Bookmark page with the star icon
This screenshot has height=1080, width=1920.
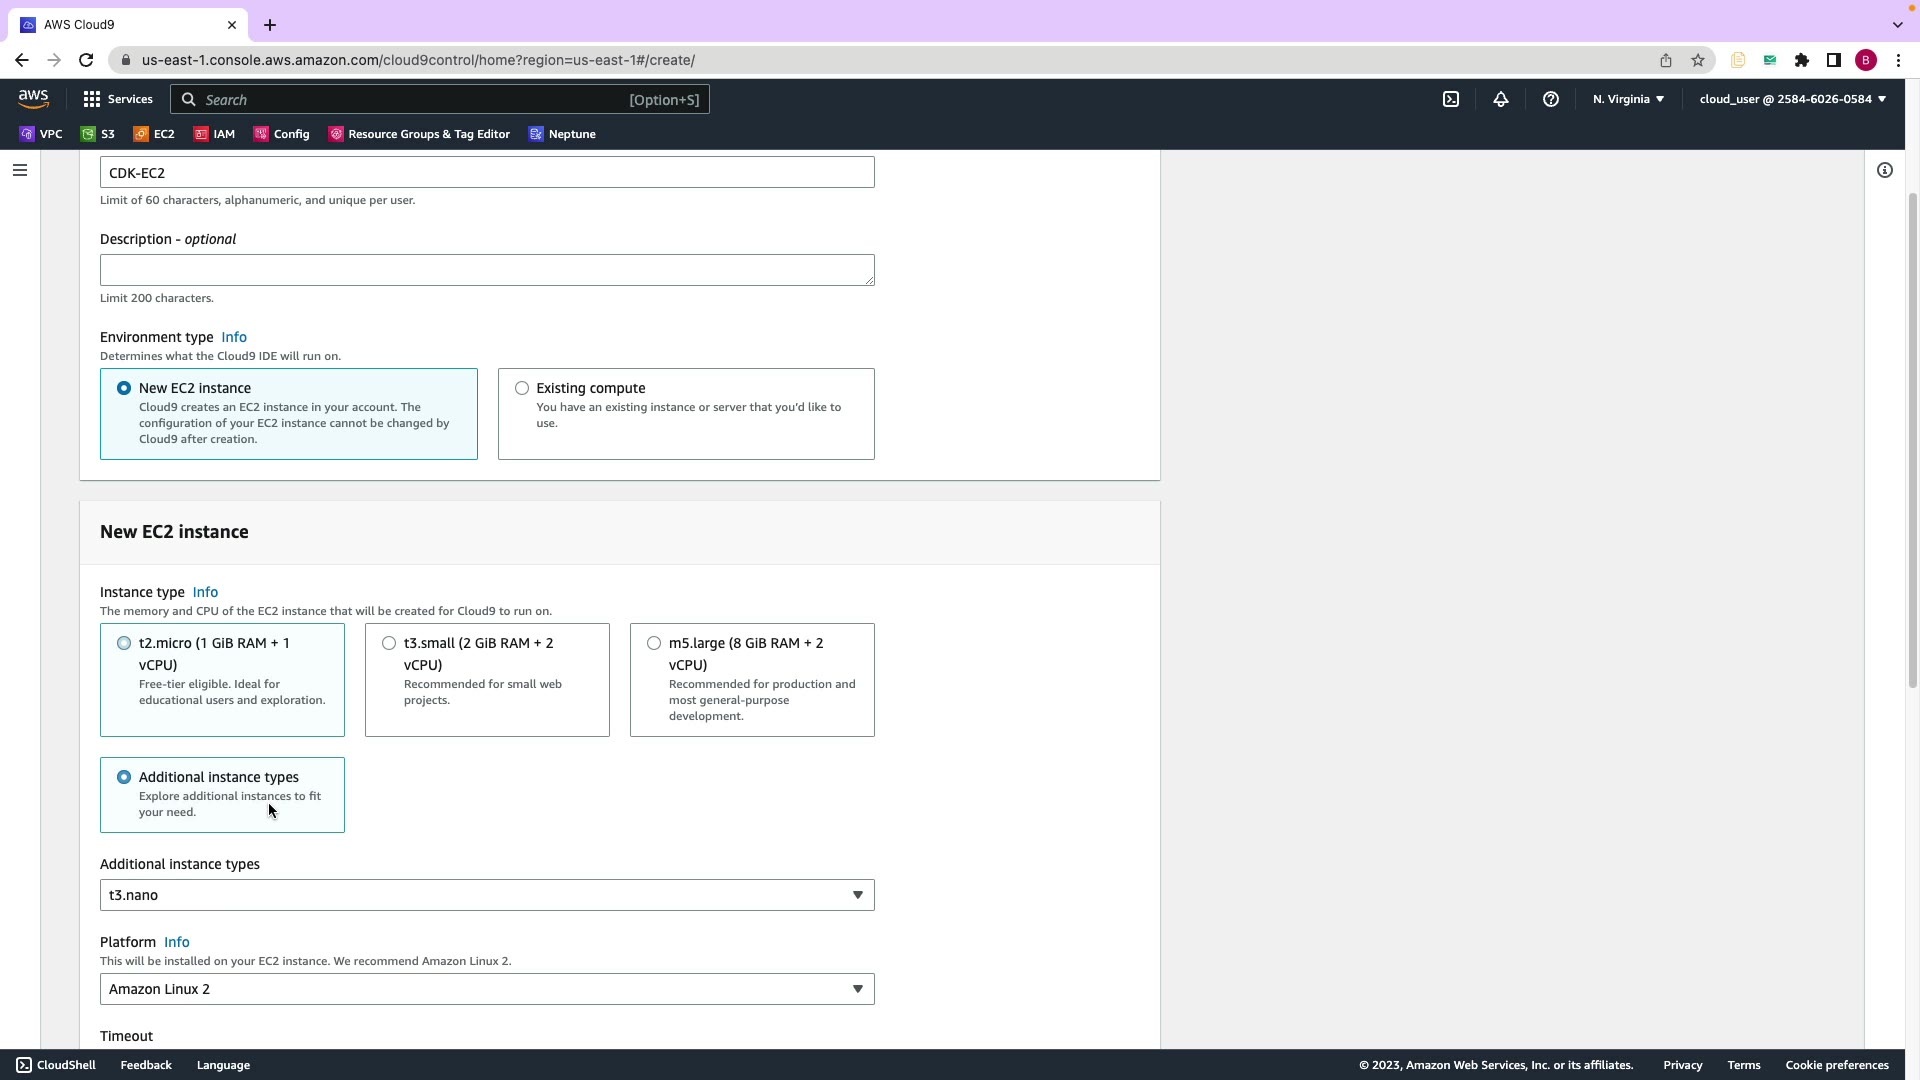point(1698,60)
